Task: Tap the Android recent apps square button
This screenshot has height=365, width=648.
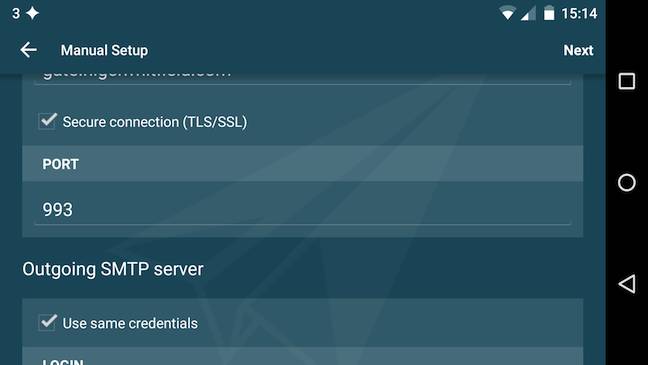Action: 627,81
